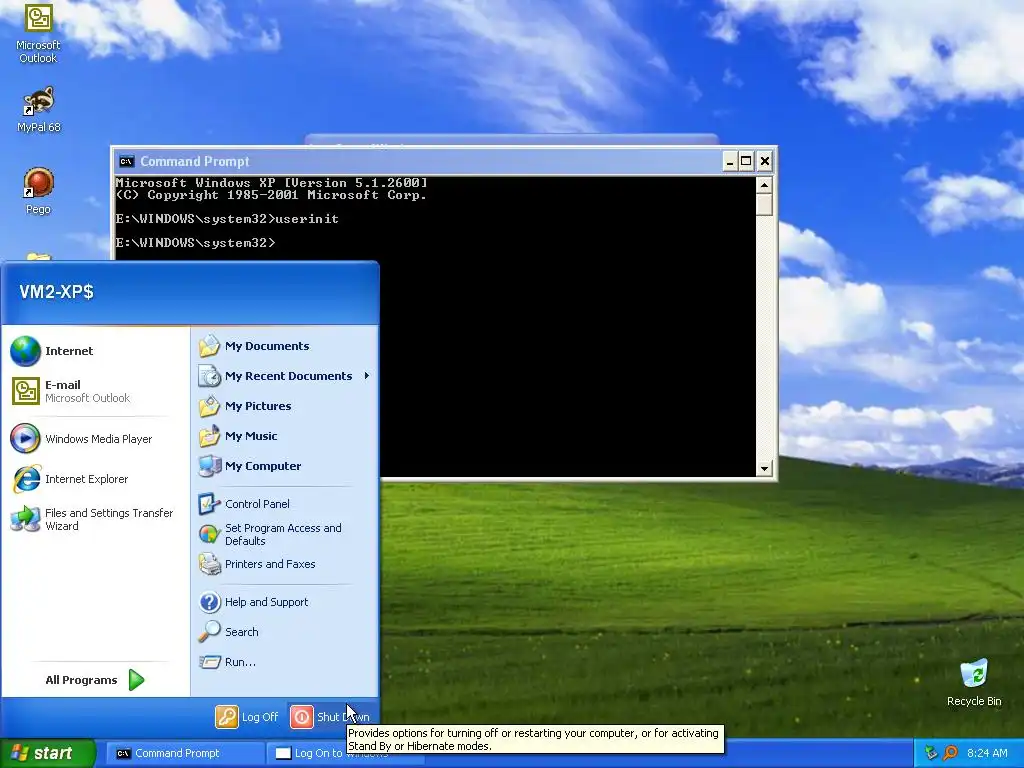The image size is (1024, 768).
Task: Open Help and Support
Action: pos(285,601)
